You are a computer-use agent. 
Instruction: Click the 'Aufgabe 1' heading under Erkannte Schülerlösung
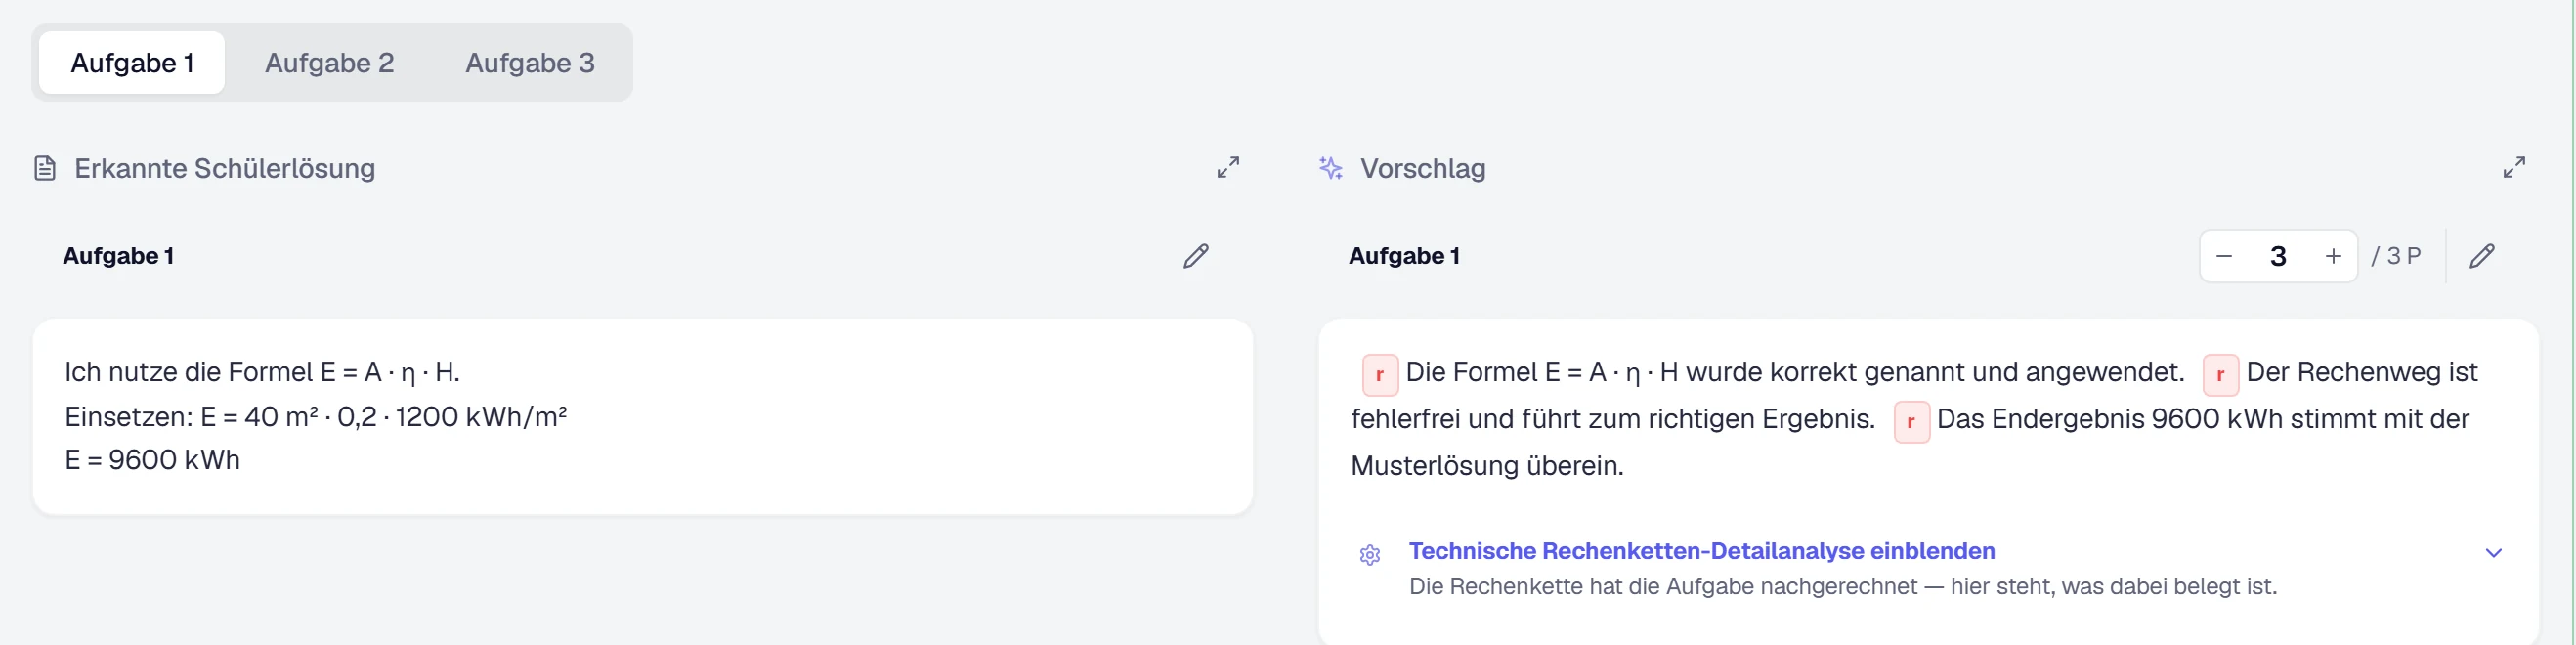tap(118, 256)
